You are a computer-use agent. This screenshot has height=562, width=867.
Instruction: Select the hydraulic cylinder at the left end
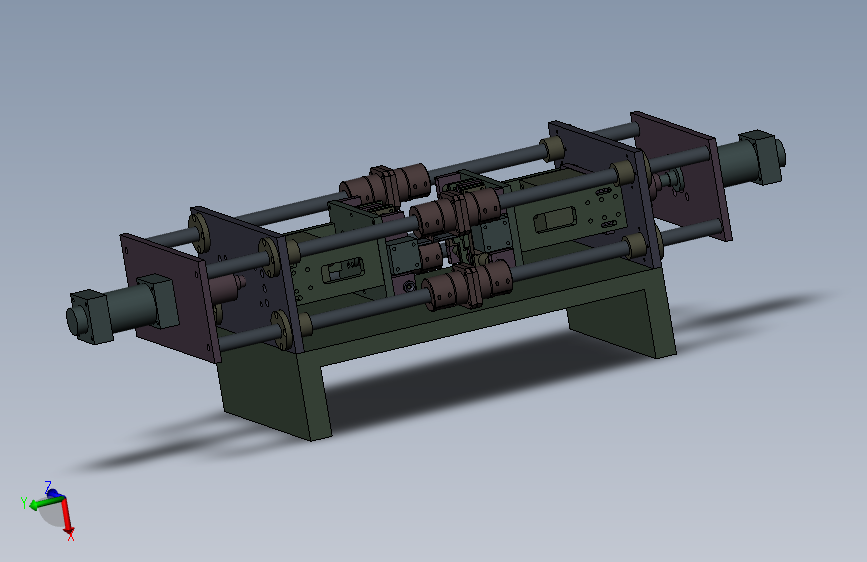click(123, 310)
